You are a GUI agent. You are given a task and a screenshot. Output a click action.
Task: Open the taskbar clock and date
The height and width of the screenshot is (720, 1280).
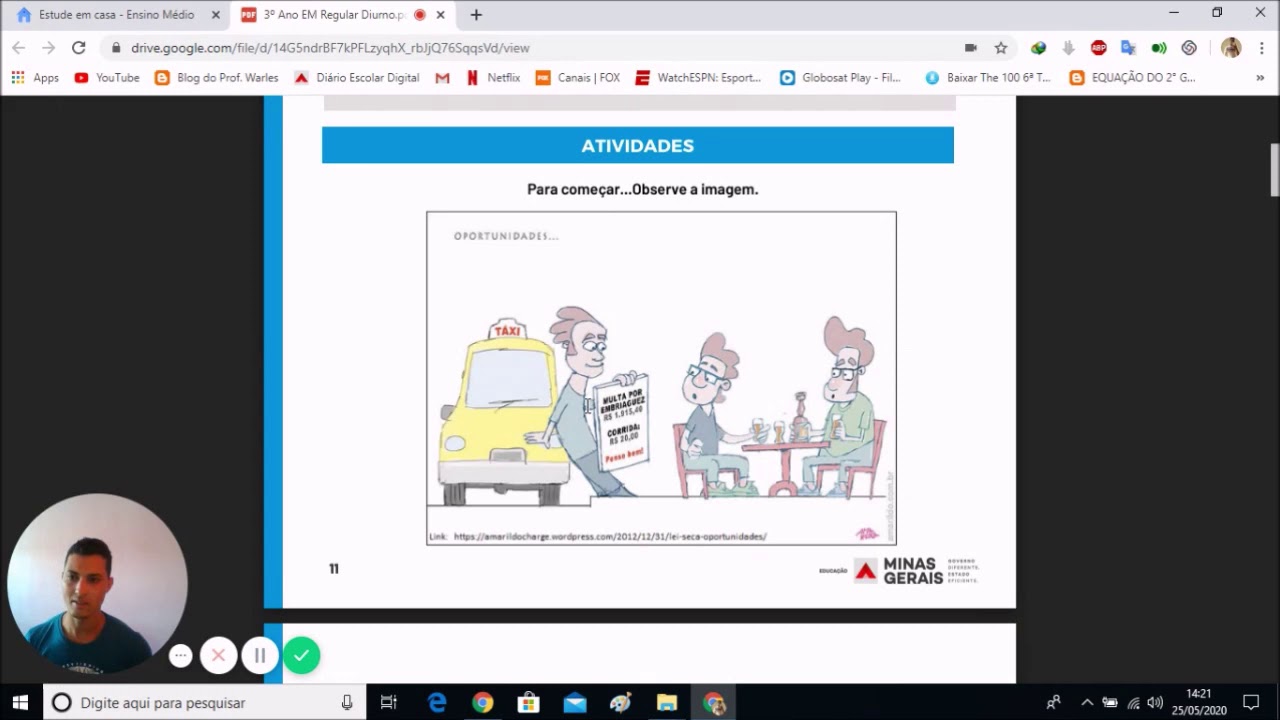1198,702
